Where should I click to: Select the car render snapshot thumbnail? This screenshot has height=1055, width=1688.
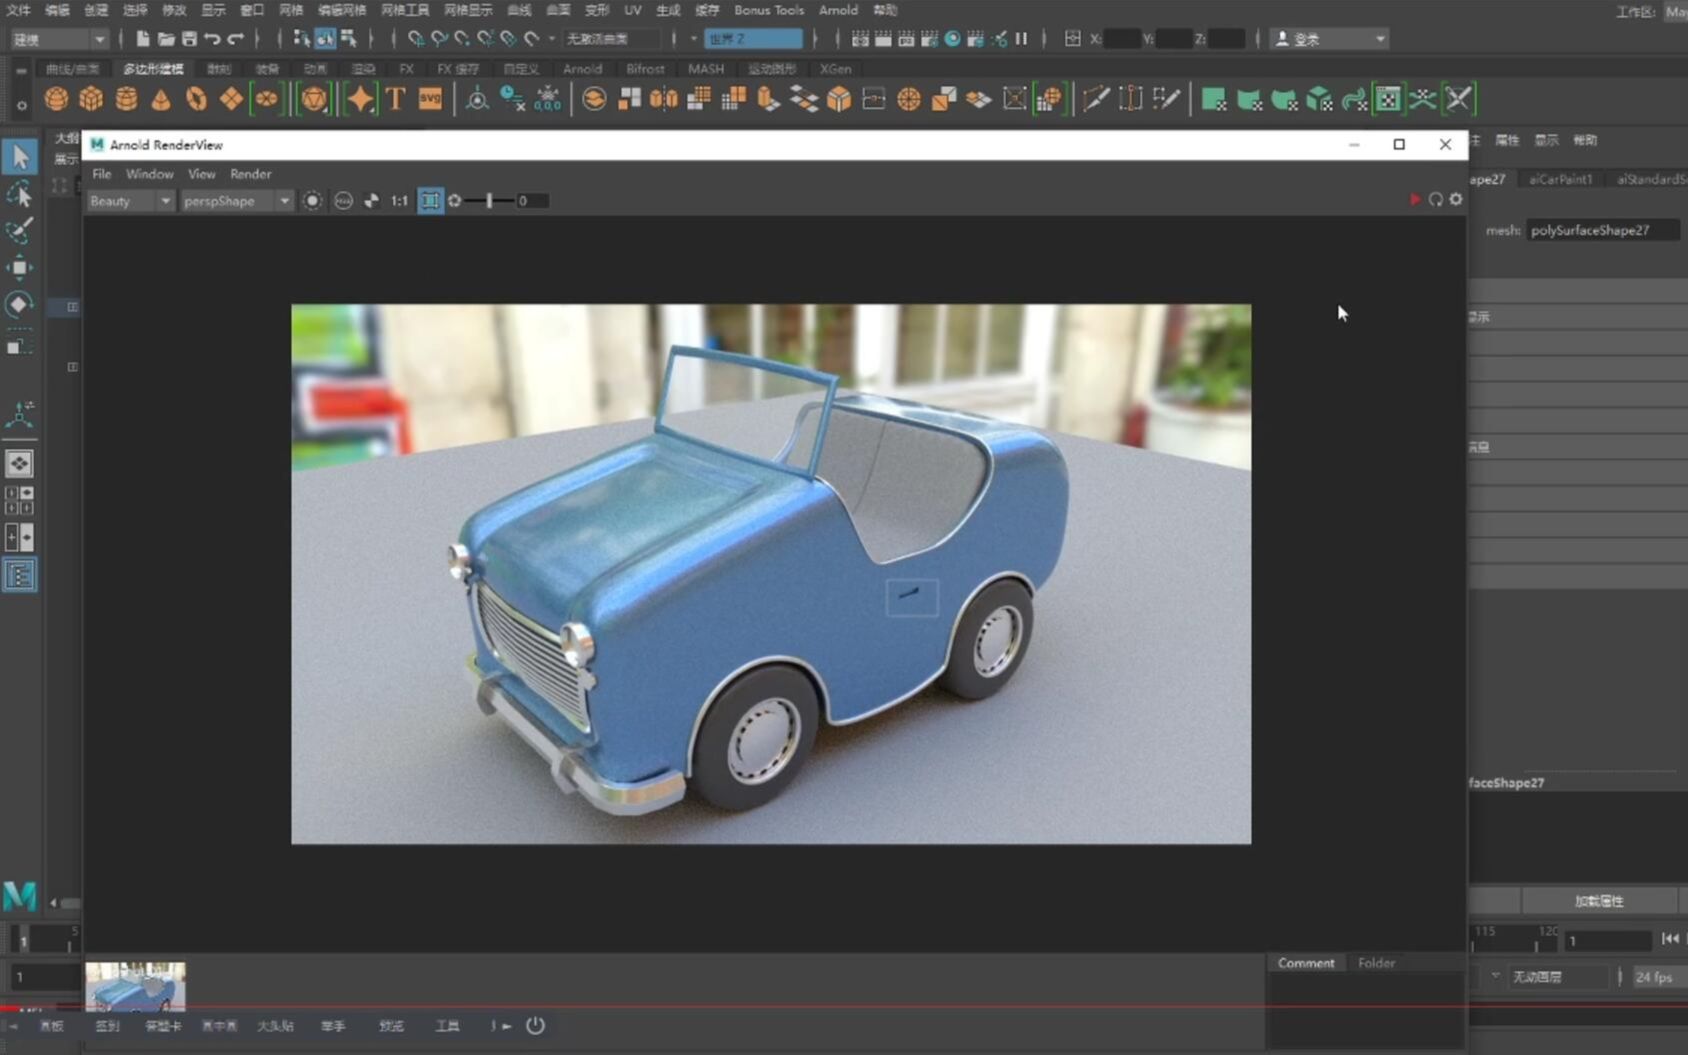tap(135, 985)
